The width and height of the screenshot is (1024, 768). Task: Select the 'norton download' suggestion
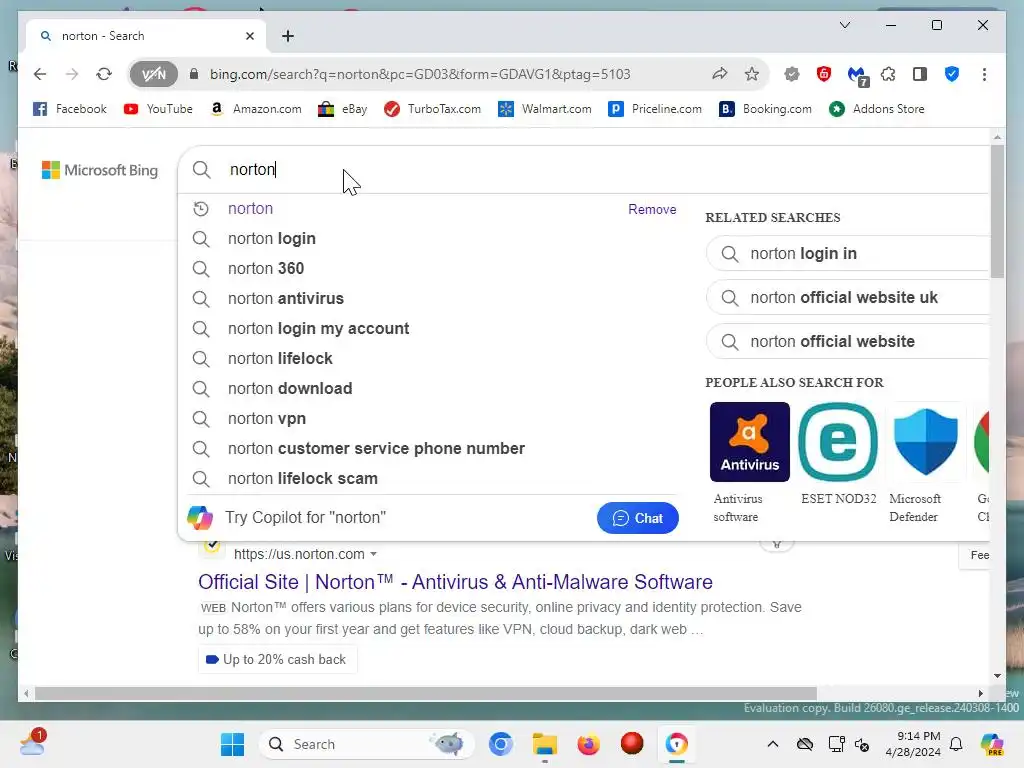pos(290,389)
